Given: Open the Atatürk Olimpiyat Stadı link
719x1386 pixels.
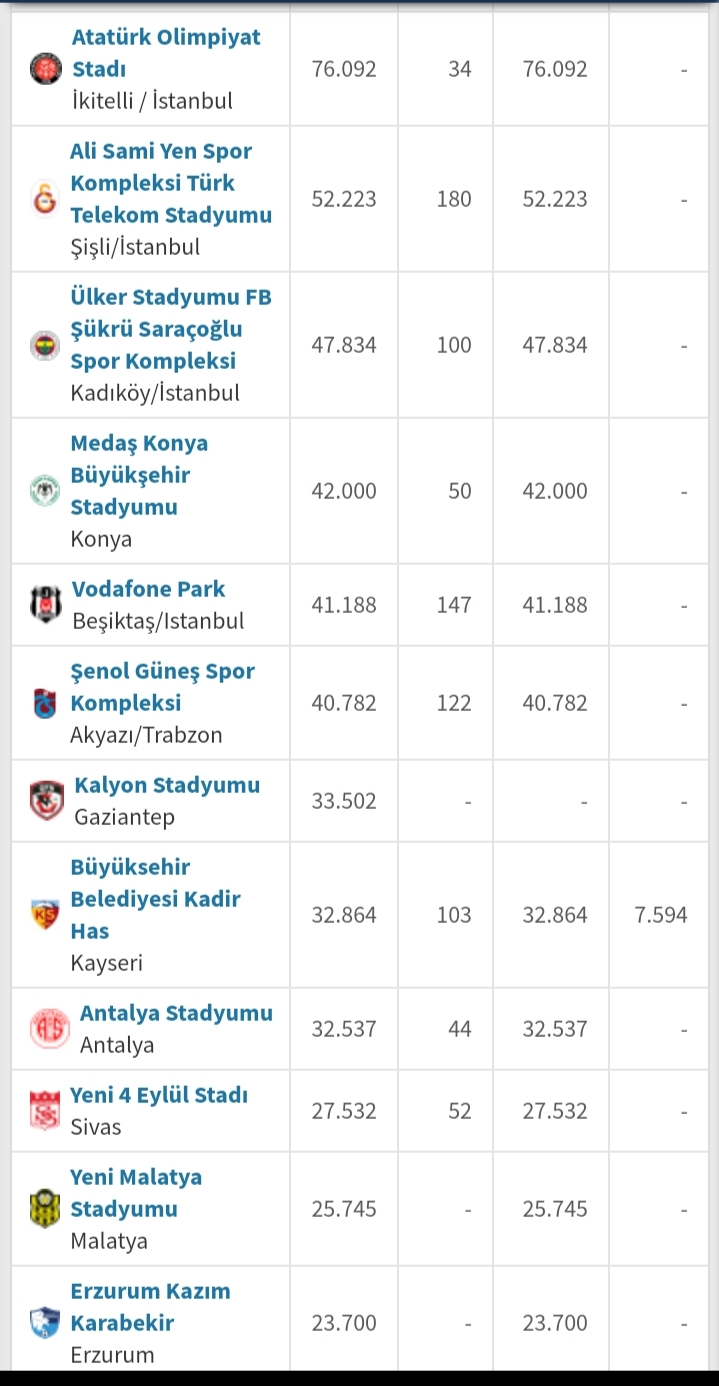Looking at the screenshot, I should [x=166, y=53].
